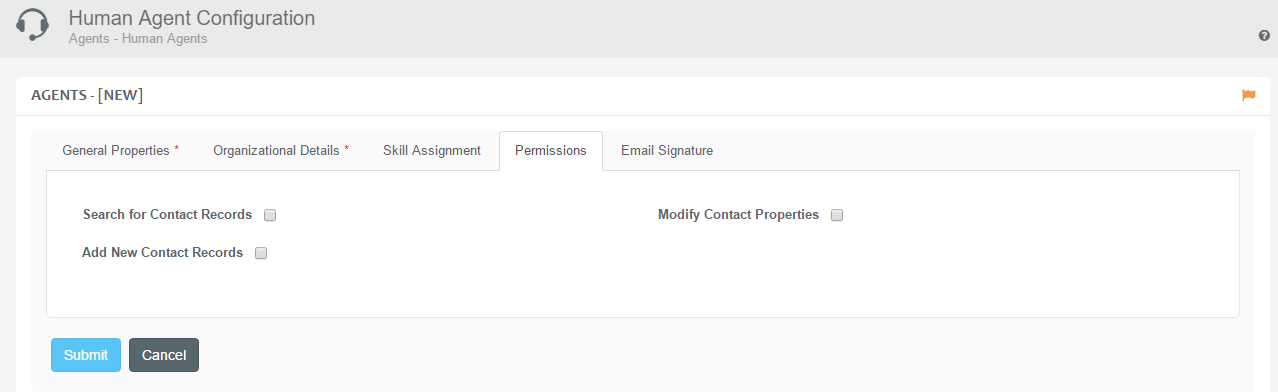This screenshot has height=392, width=1278.
Task: Click the Agents - Human Agents breadcrumb
Action: pos(138,39)
